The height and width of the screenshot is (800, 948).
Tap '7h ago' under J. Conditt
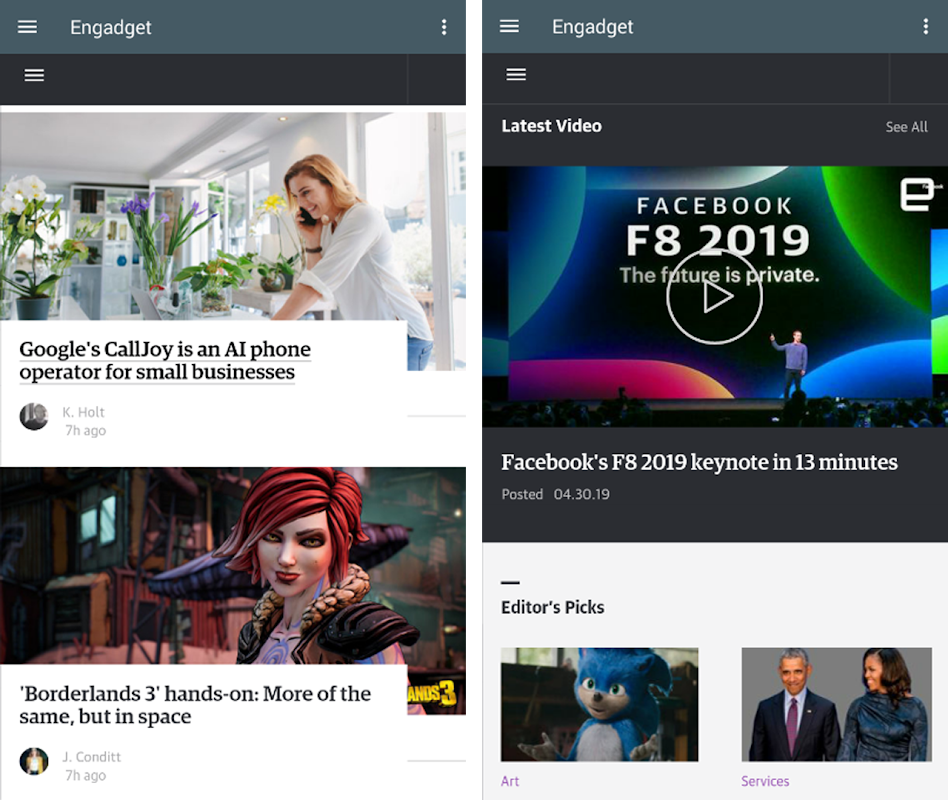(85, 775)
